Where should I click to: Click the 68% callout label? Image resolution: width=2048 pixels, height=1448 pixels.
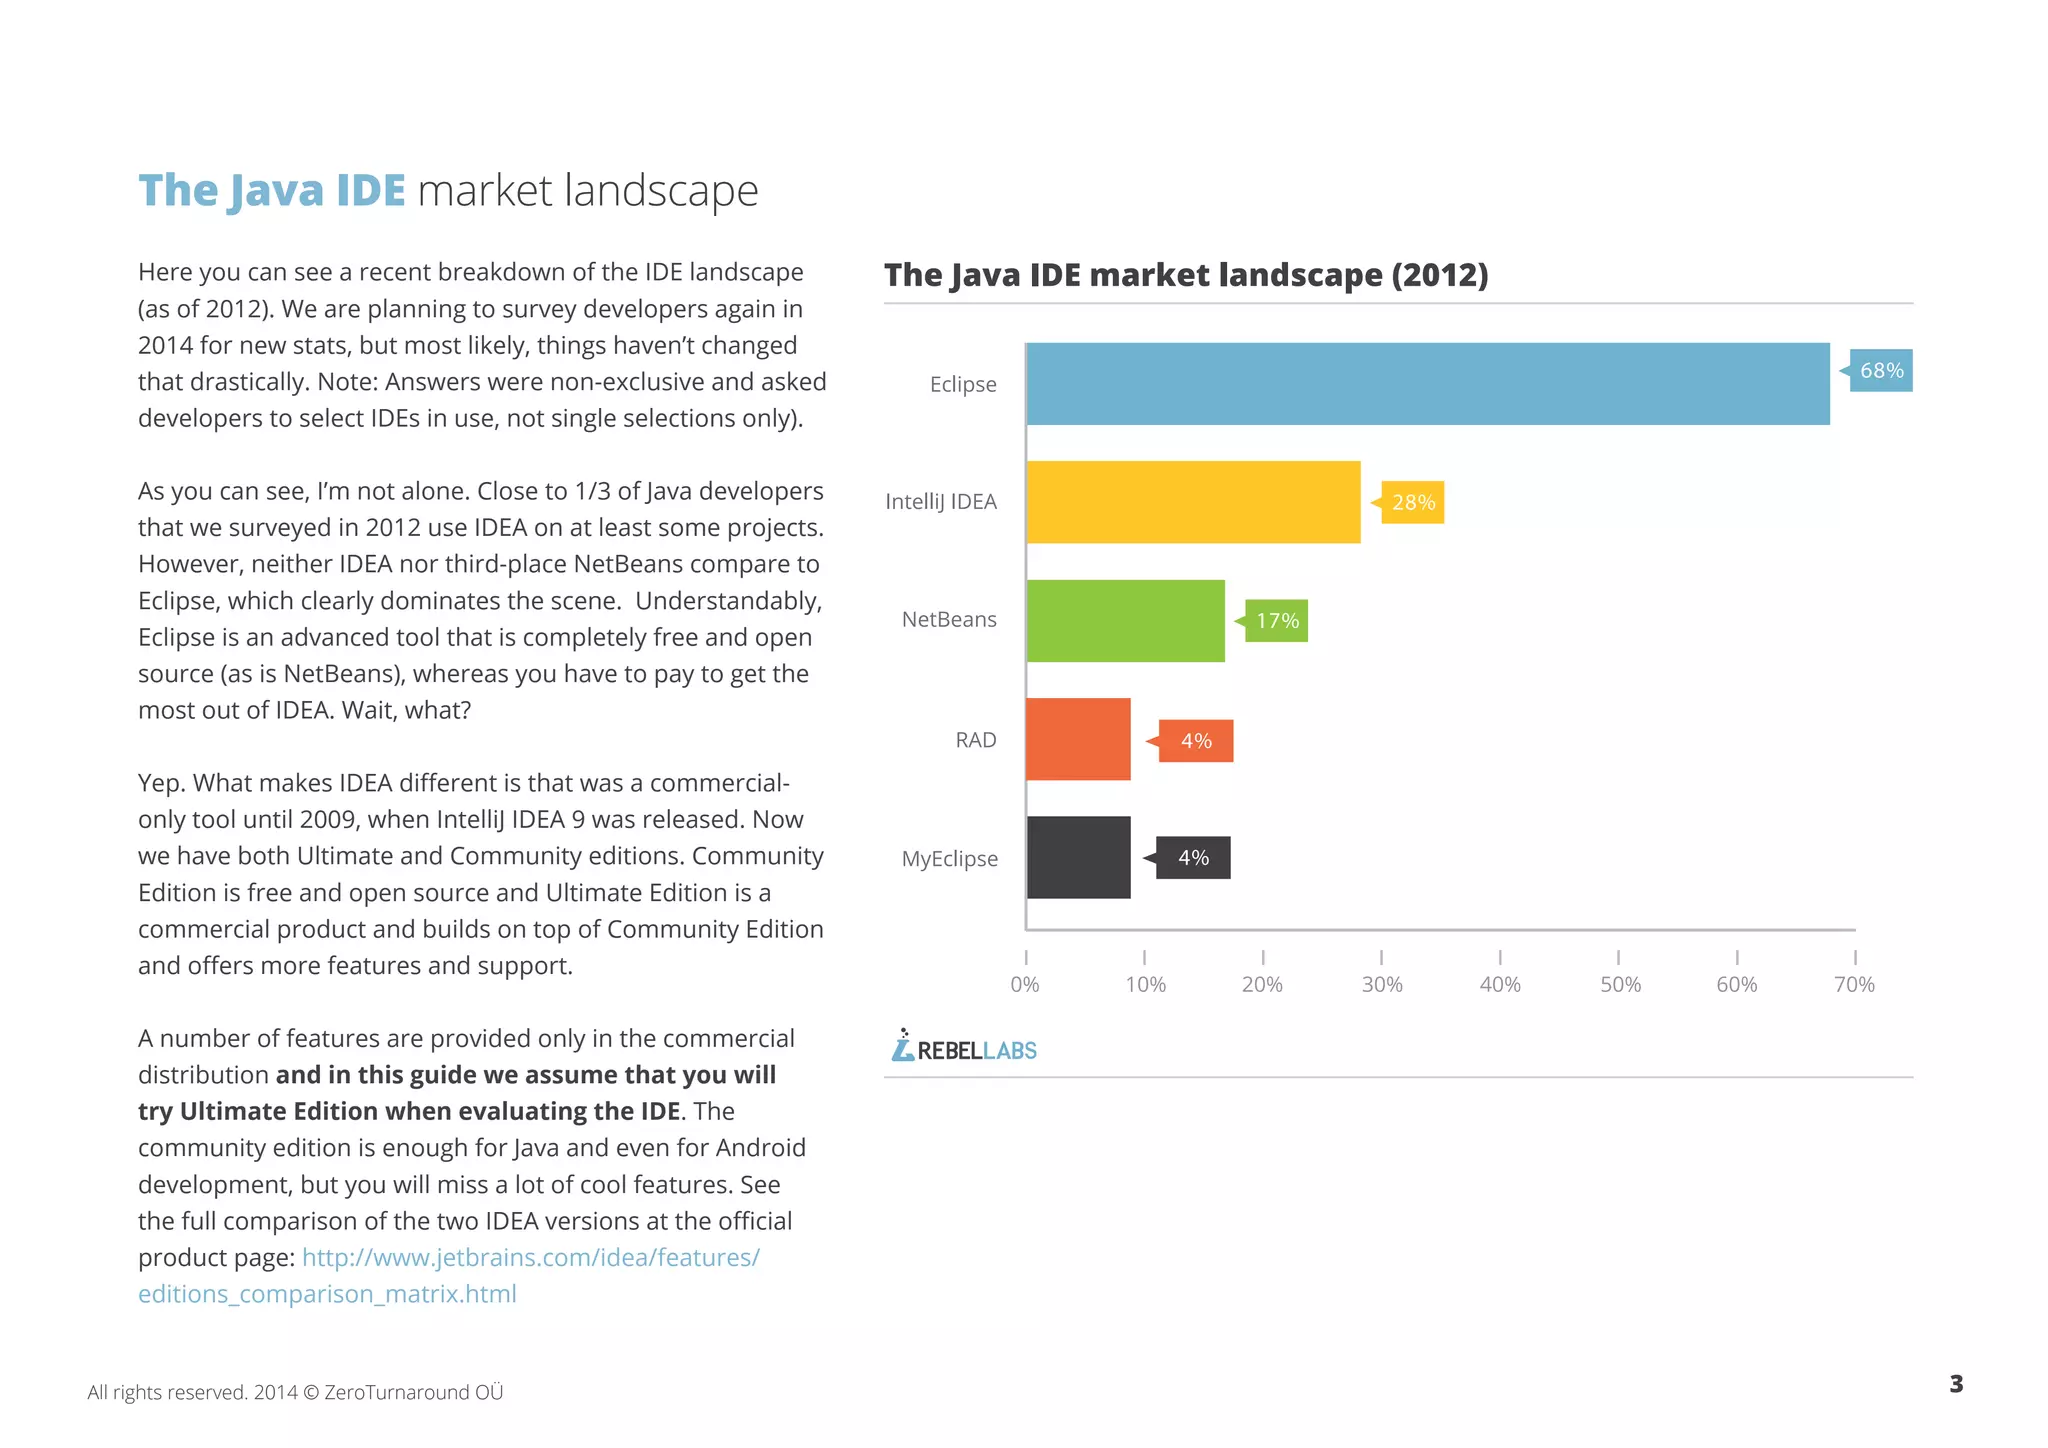pyautogui.click(x=1880, y=371)
